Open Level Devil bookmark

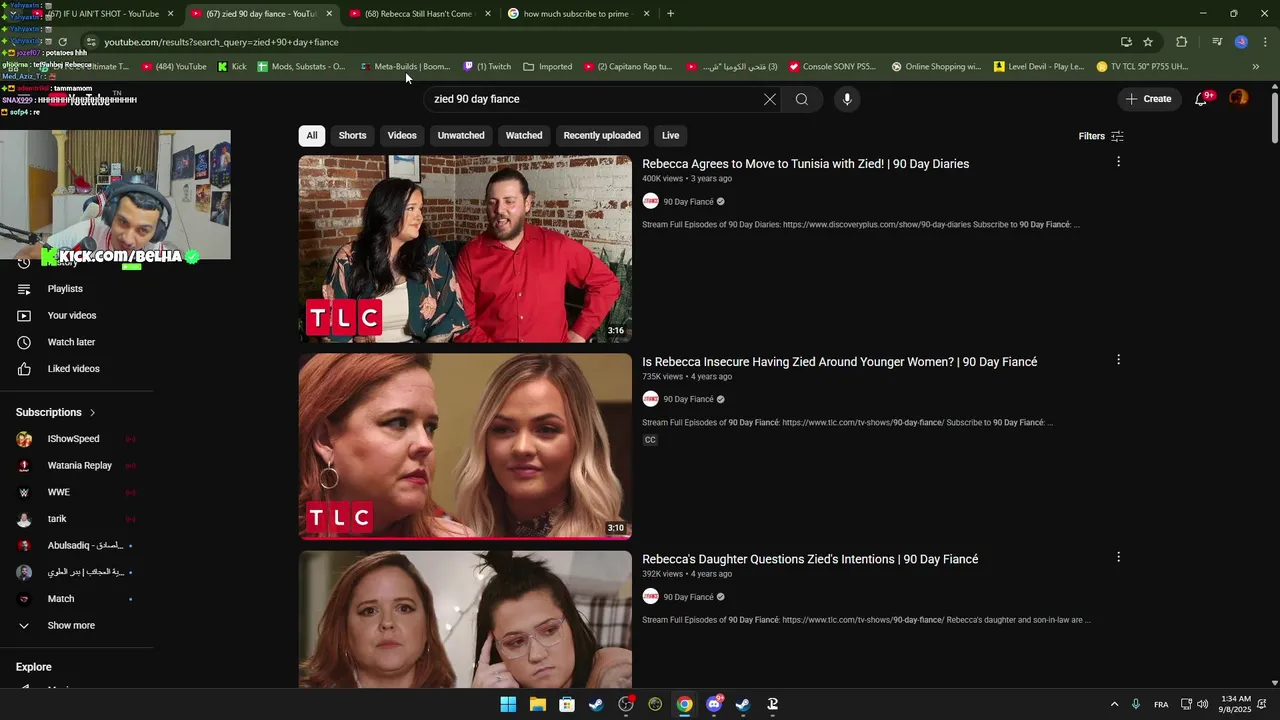[1039, 67]
